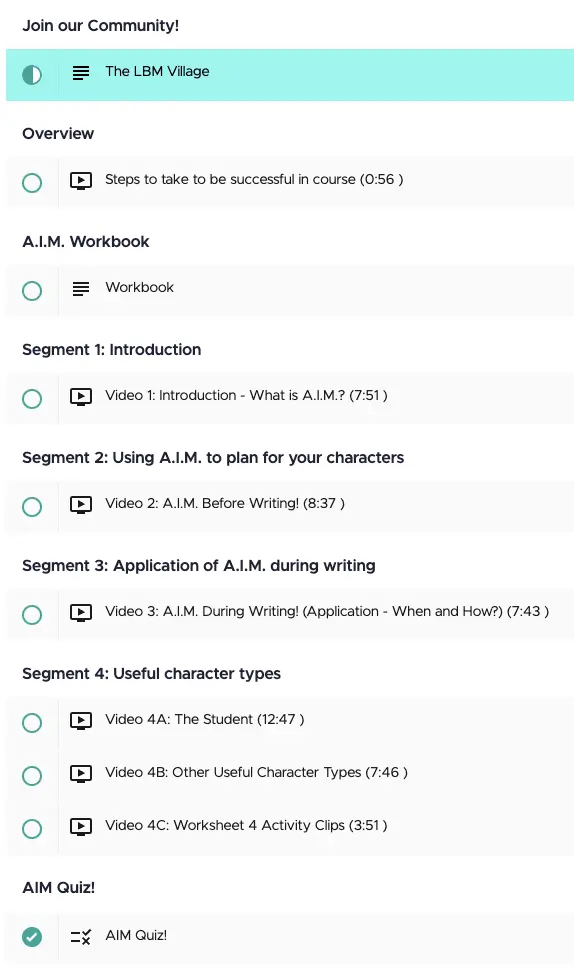Viewport: 574px width, 974px height.
Task: Click the video icon for Steps to take lesson
Action: (x=81, y=181)
